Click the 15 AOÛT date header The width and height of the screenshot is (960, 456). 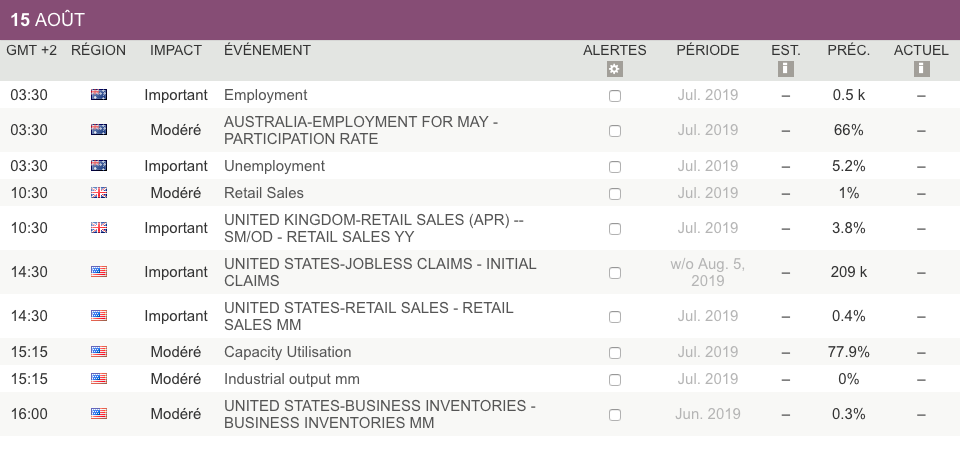pyautogui.click(x=48, y=20)
